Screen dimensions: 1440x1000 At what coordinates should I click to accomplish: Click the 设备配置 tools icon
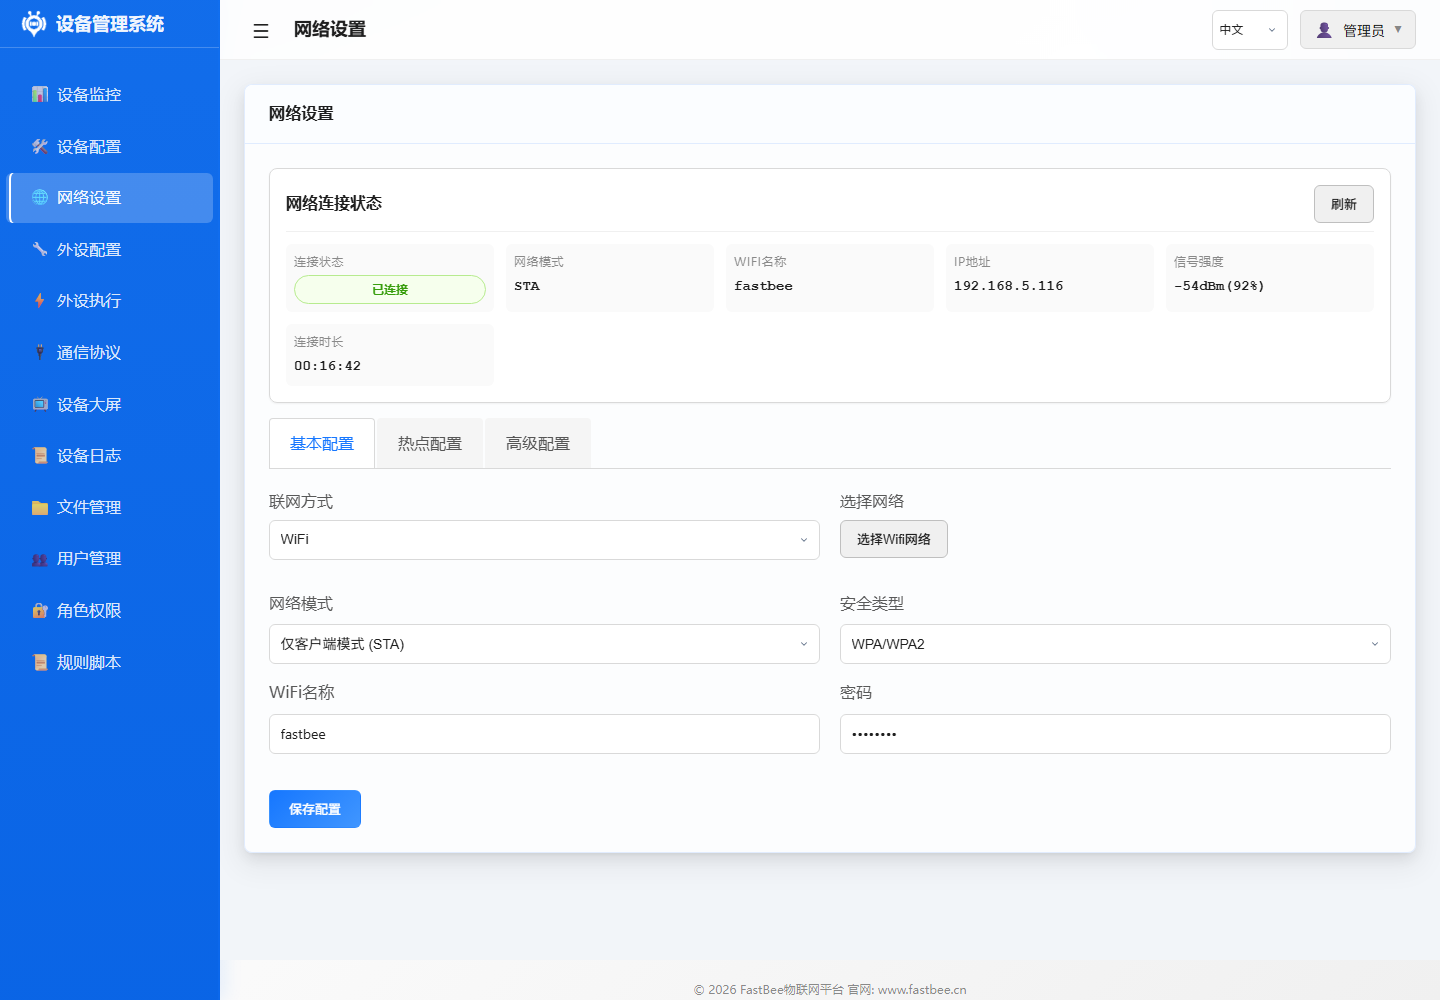click(x=40, y=146)
